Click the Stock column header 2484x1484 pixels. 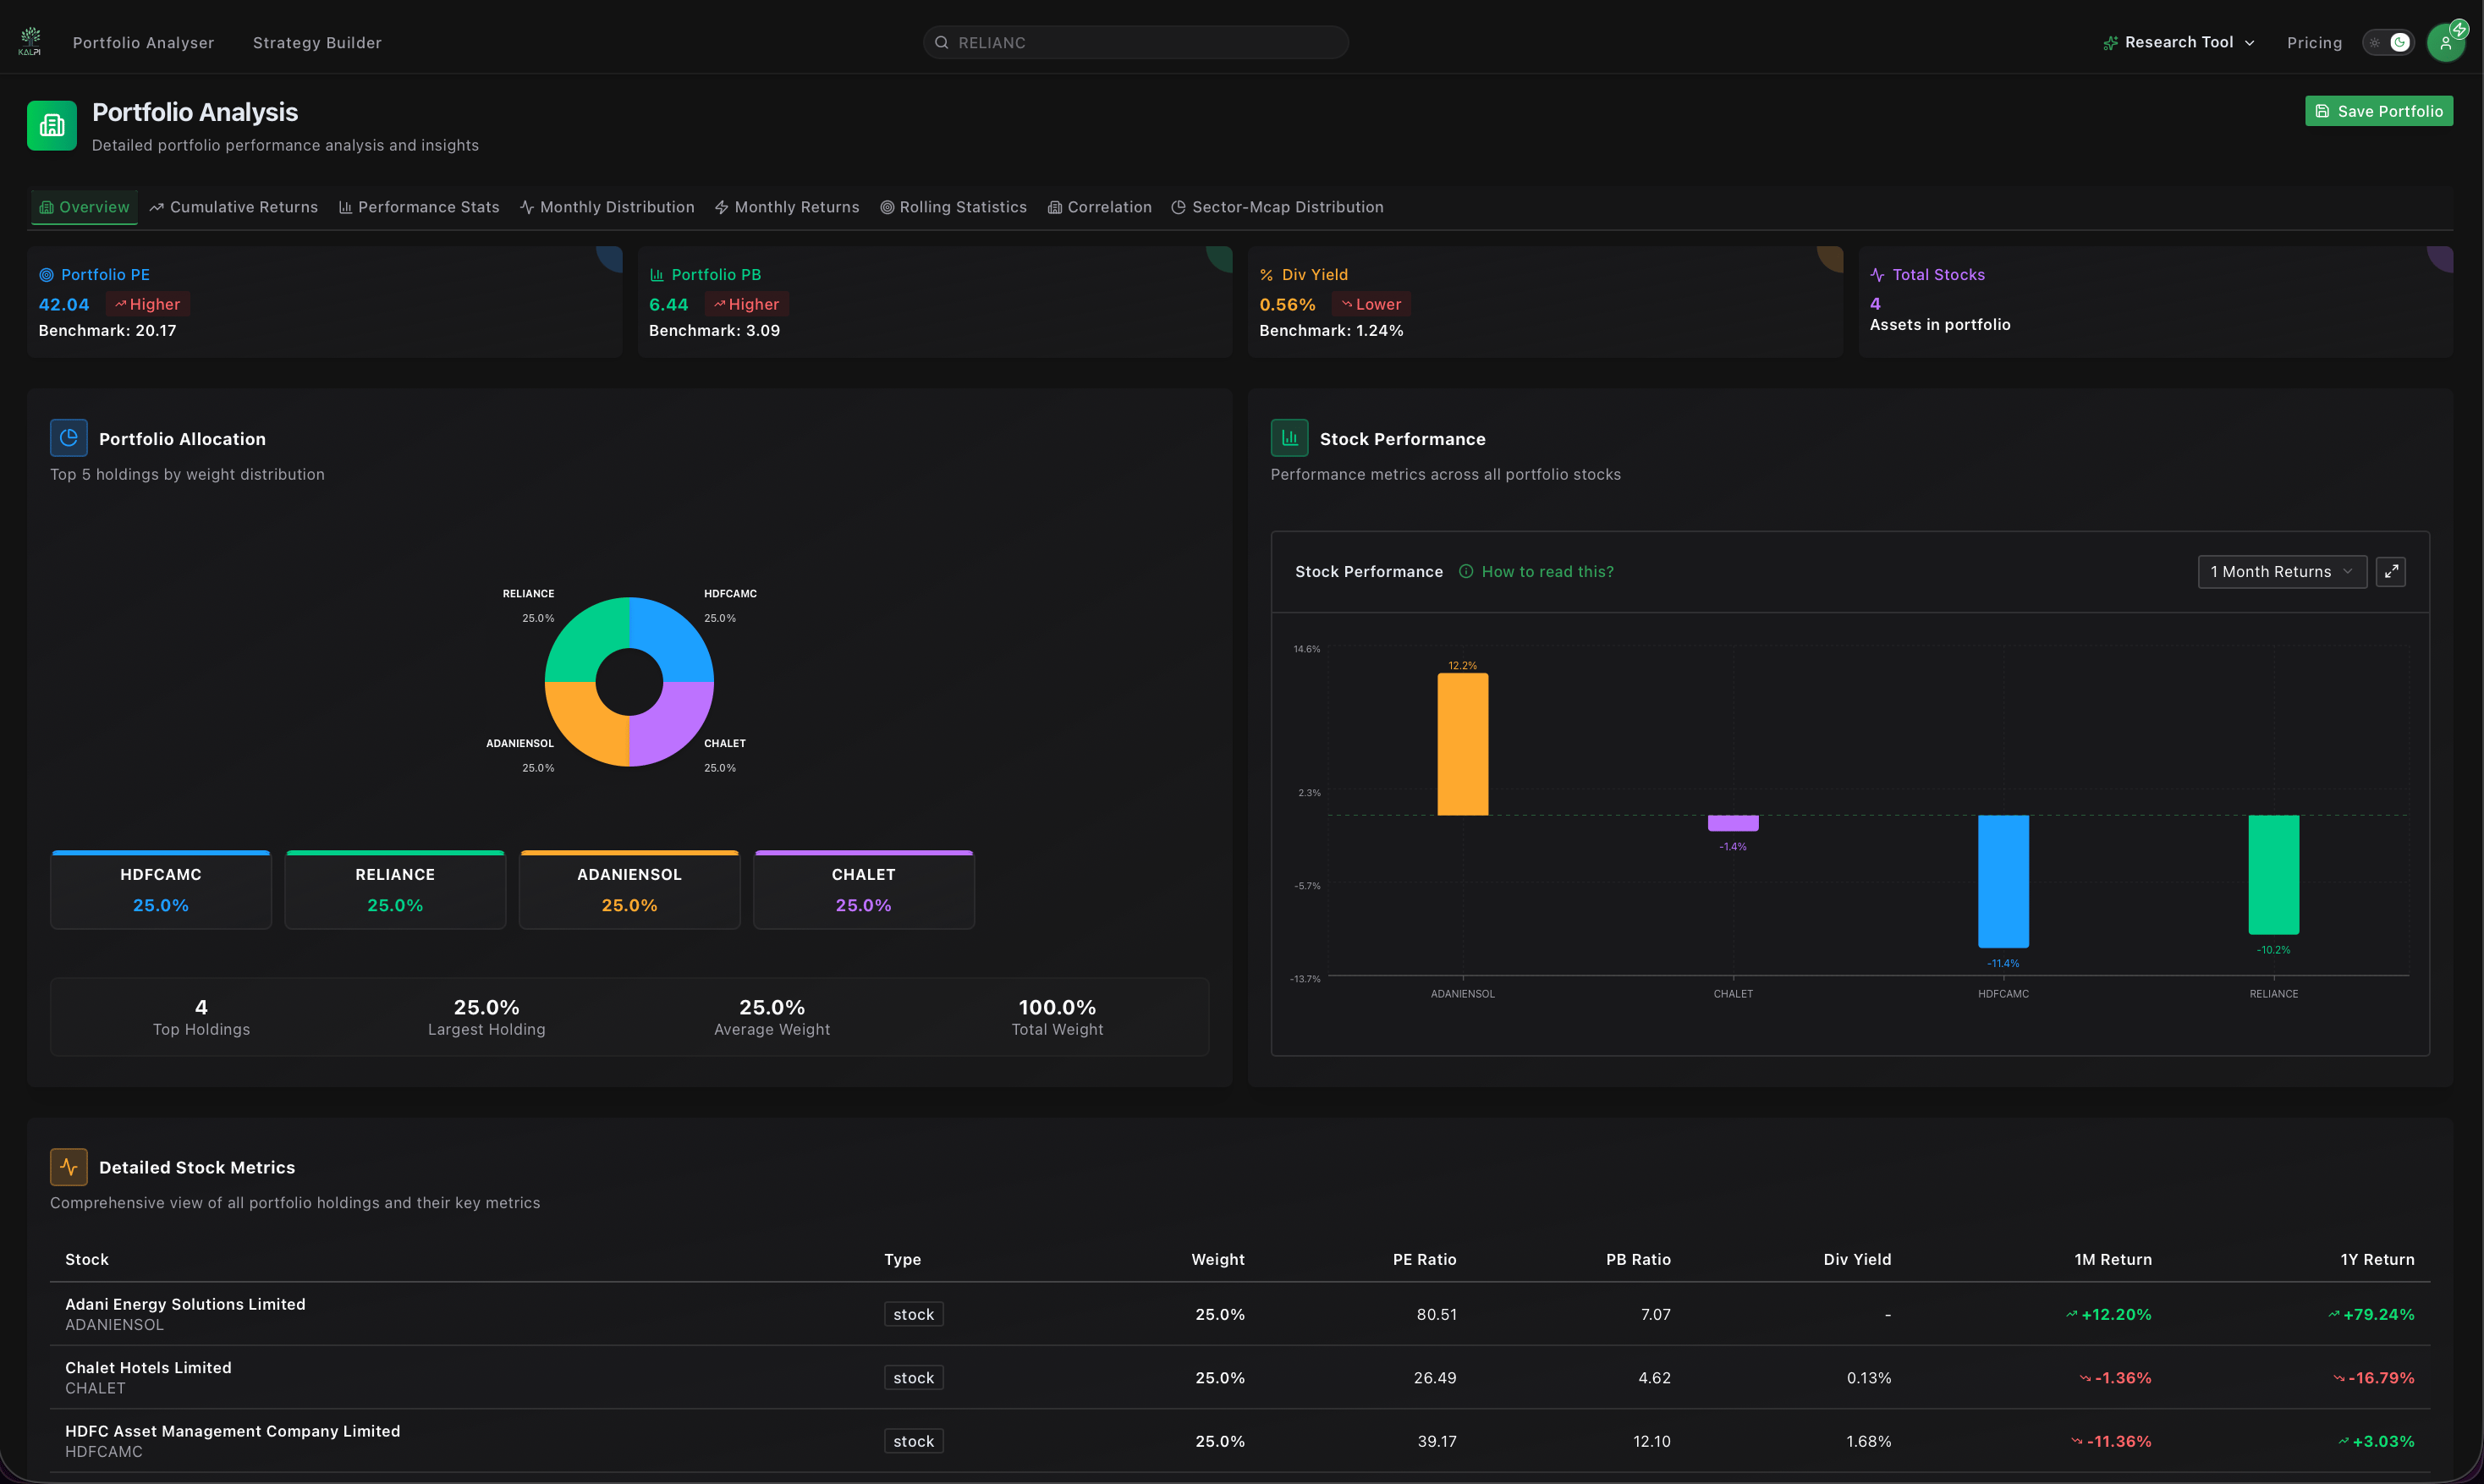click(87, 1259)
